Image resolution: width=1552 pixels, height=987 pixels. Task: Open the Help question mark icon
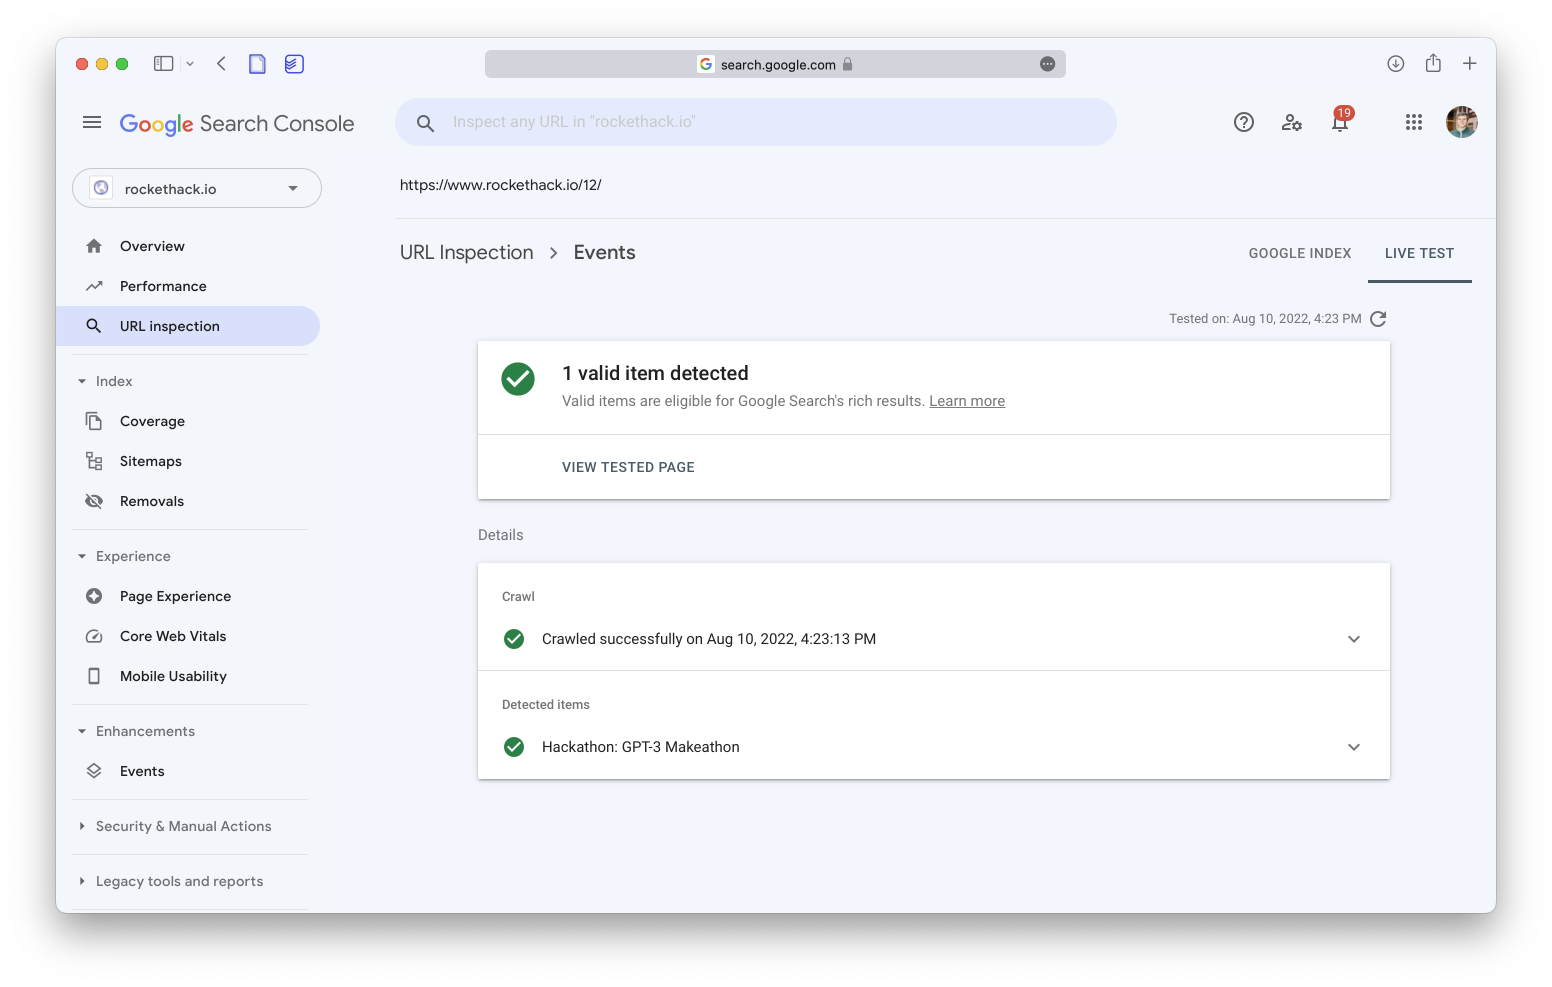coord(1243,122)
